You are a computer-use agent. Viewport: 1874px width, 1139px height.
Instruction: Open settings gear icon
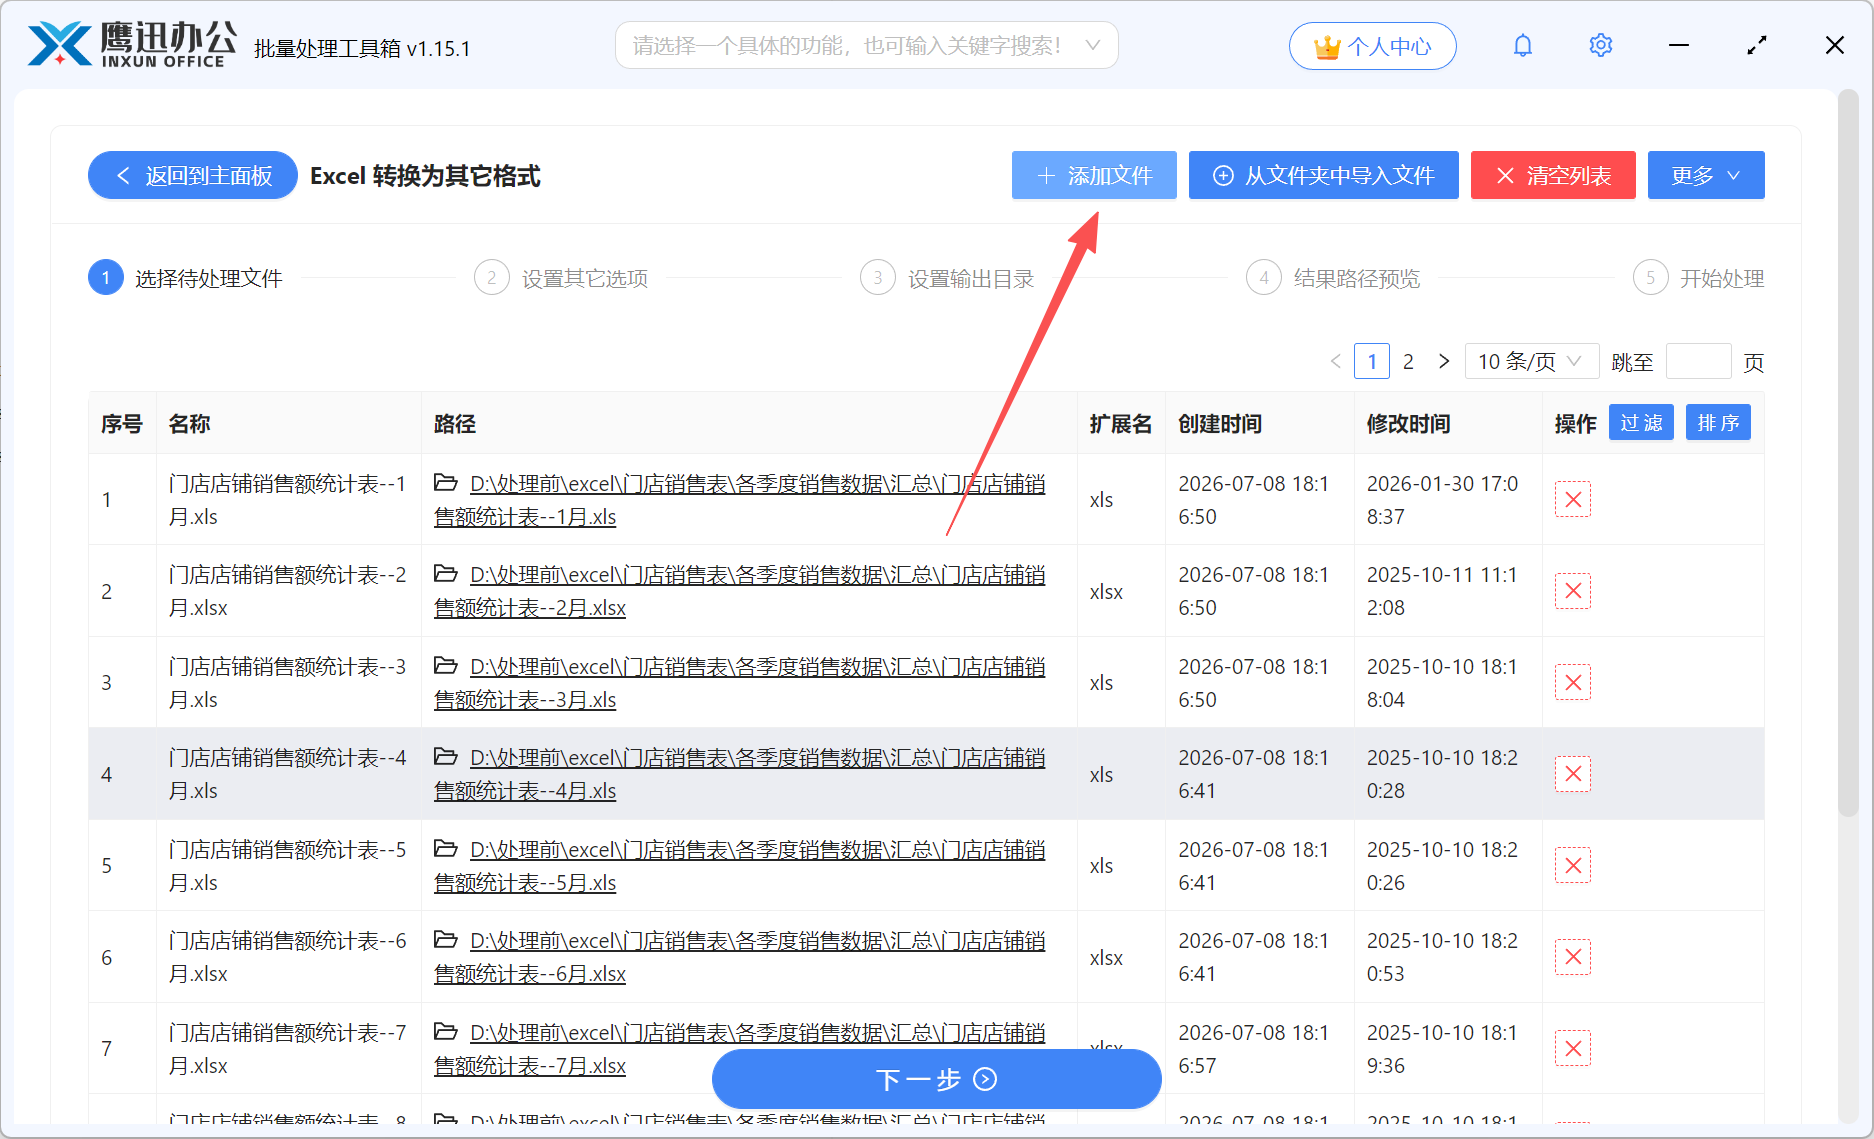(x=1600, y=46)
